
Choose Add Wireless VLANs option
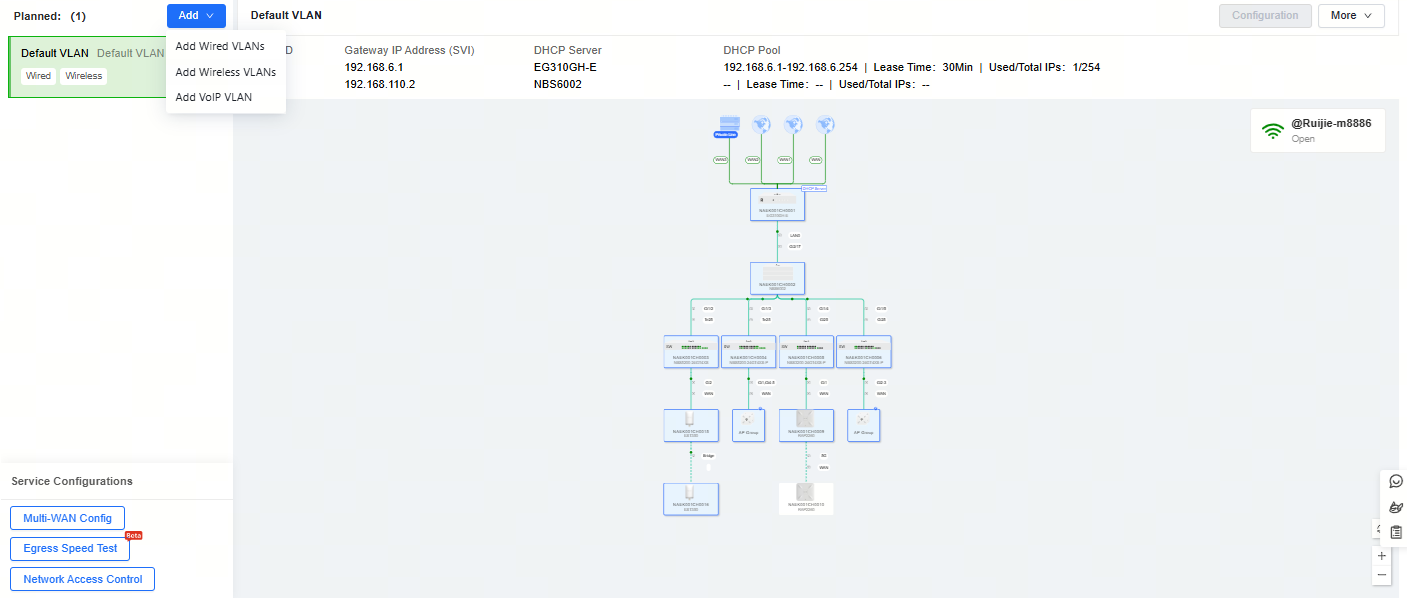[225, 72]
